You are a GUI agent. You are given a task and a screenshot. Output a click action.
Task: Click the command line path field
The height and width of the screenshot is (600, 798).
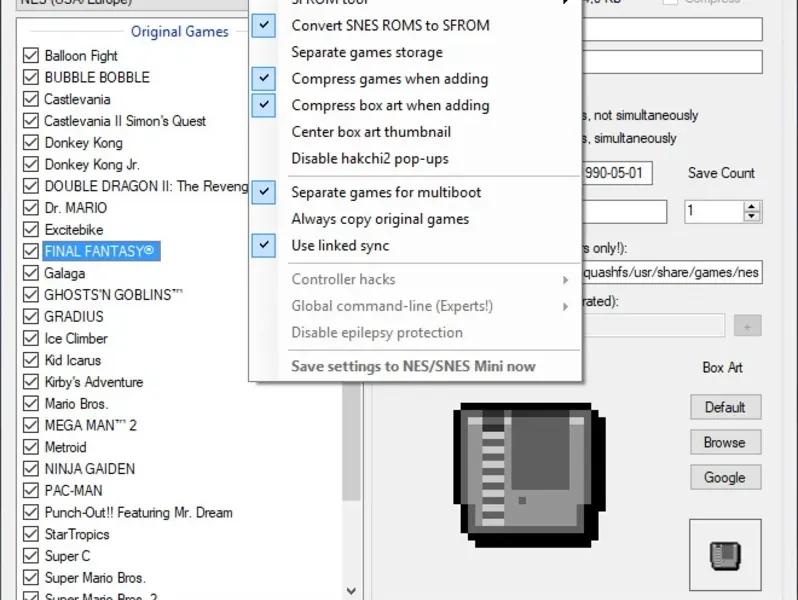click(x=672, y=273)
